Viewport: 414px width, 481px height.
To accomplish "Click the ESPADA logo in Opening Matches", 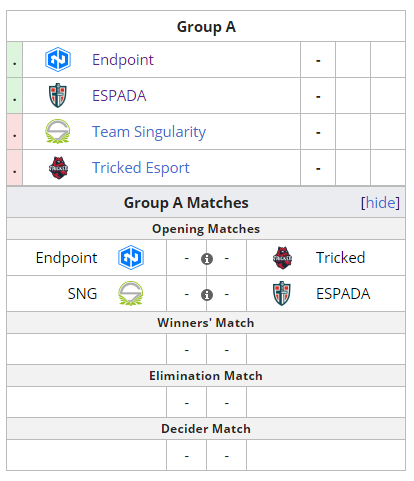I will 282,293.
